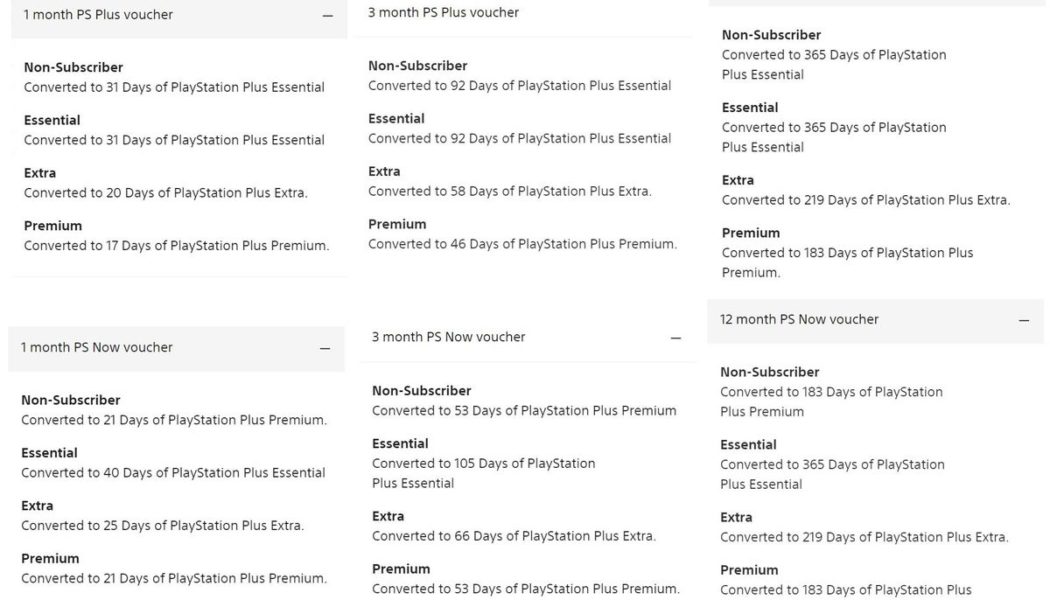
Task: Select the Non-Subscriber label under 3 month PS Now
Action: pyautogui.click(x=420, y=390)
